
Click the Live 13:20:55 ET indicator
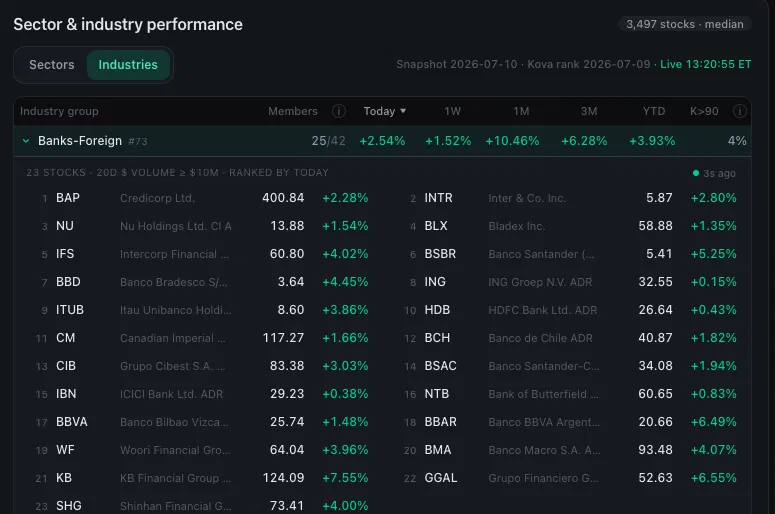pos(705,64)
